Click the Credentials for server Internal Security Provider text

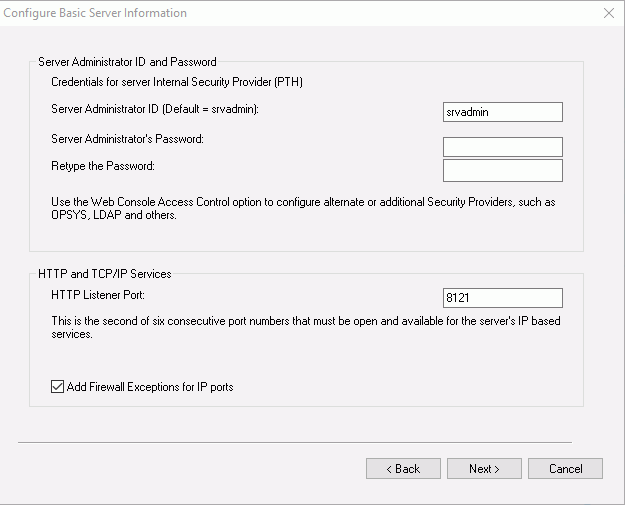(177, 82)
